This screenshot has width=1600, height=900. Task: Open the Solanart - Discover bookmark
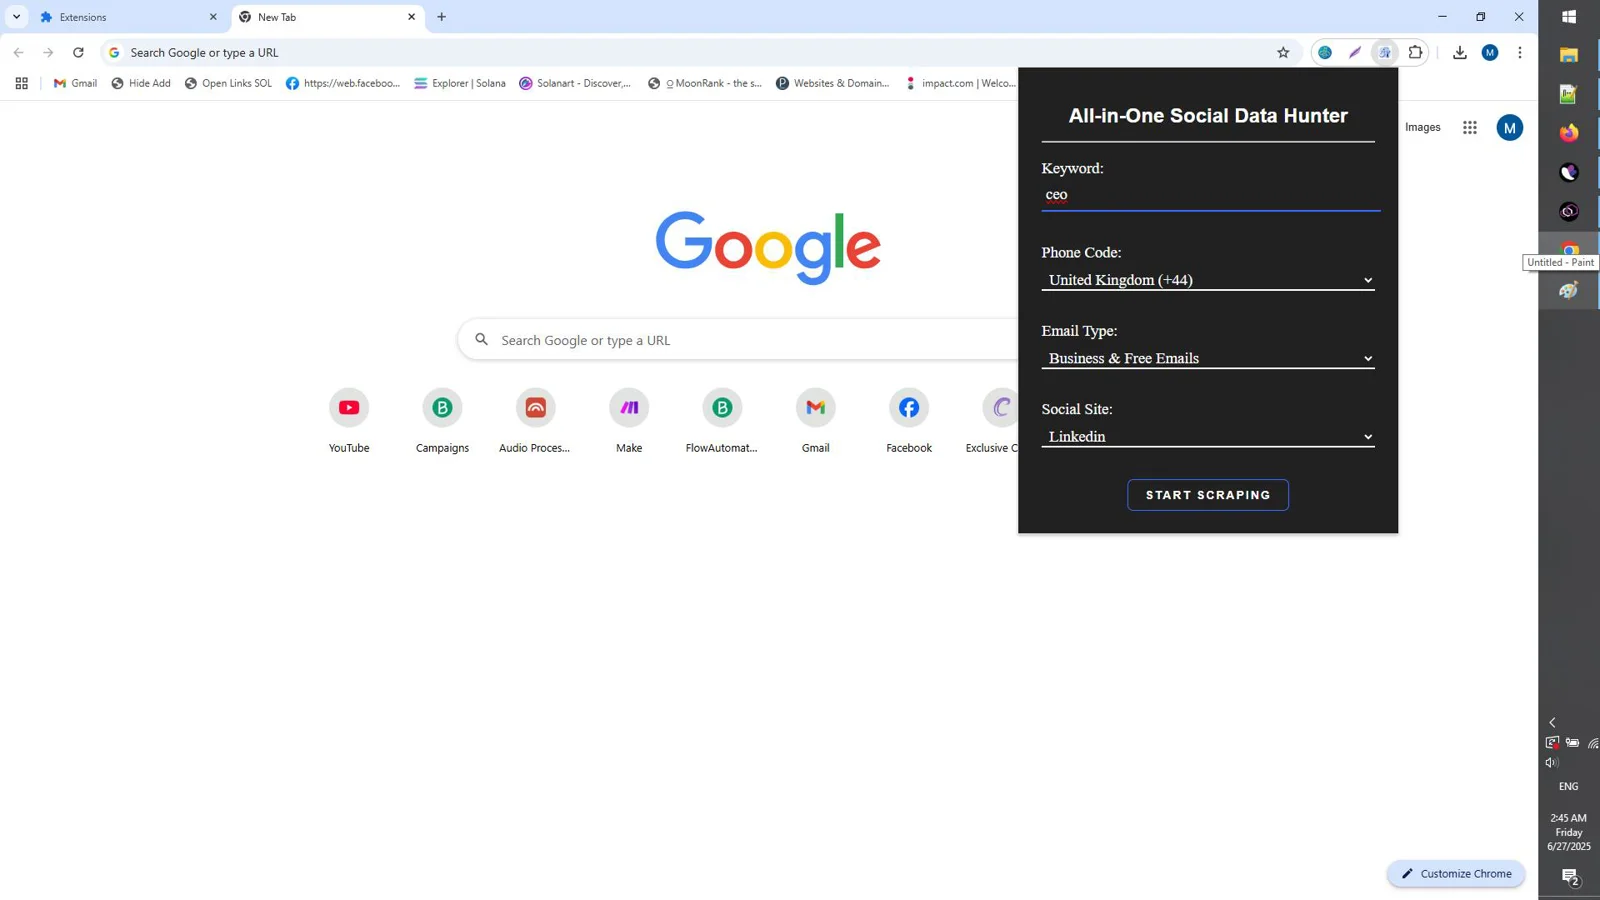575,83
